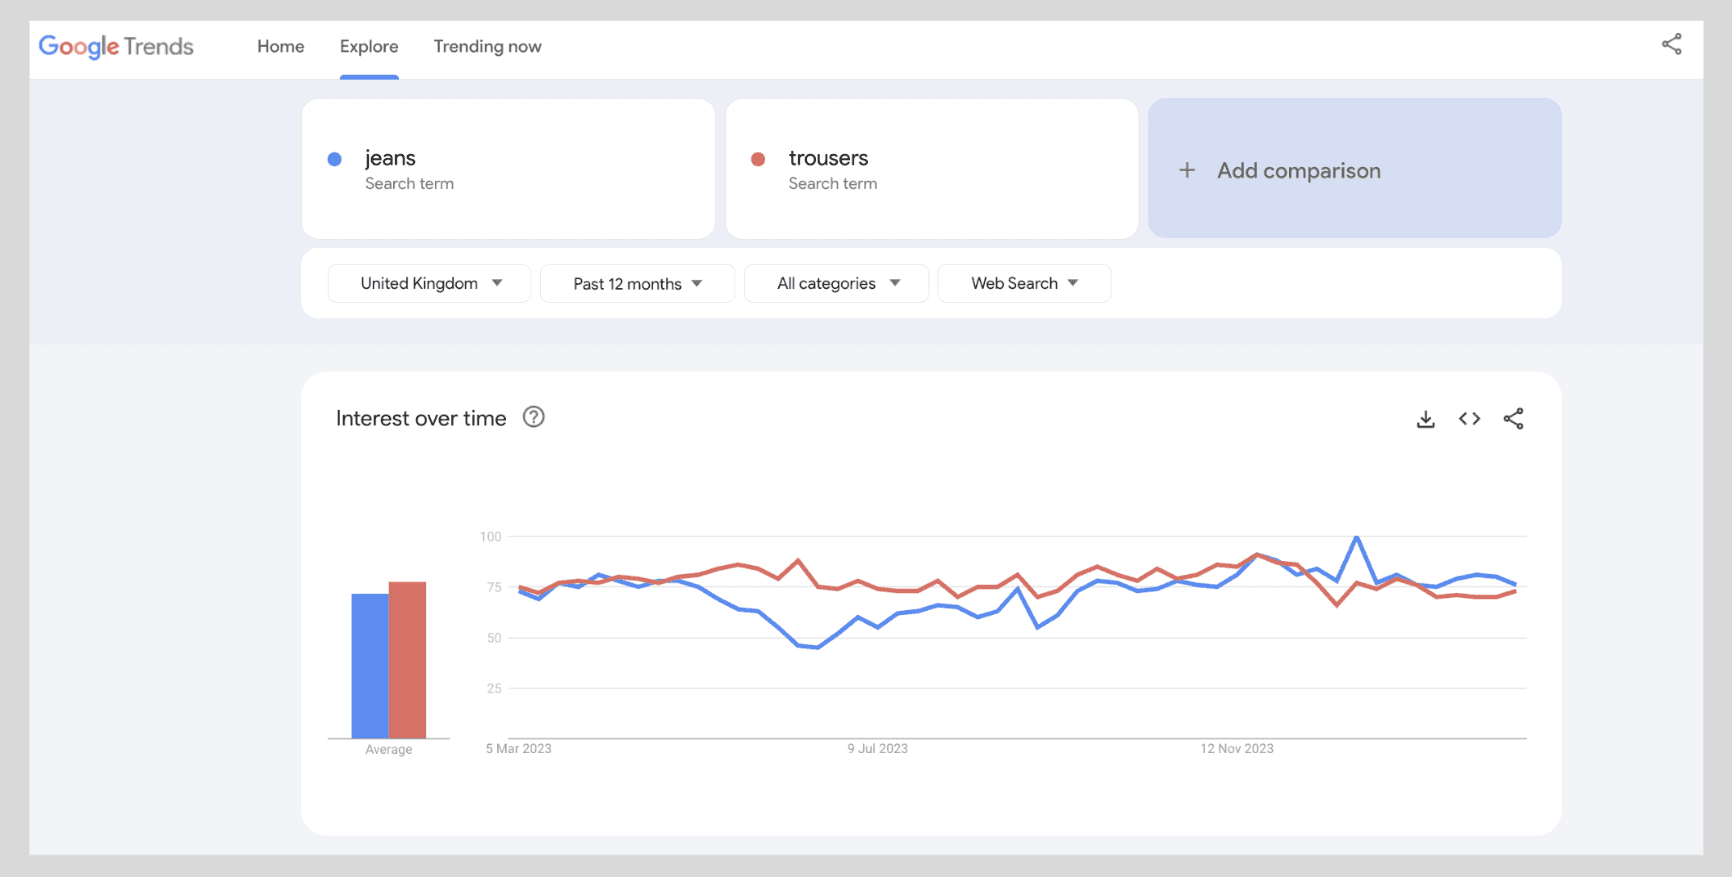
Task: Edit the trousers search term field
Action: click(x=931, y=168)
